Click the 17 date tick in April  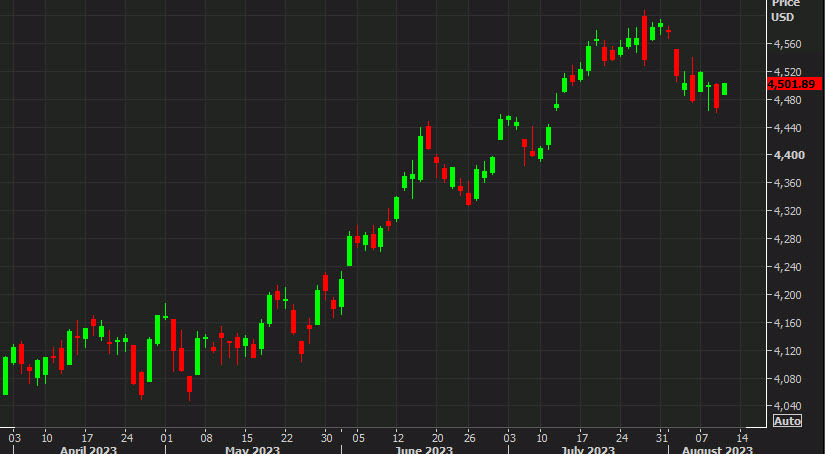pyautogui.click(x=87, y=438)
